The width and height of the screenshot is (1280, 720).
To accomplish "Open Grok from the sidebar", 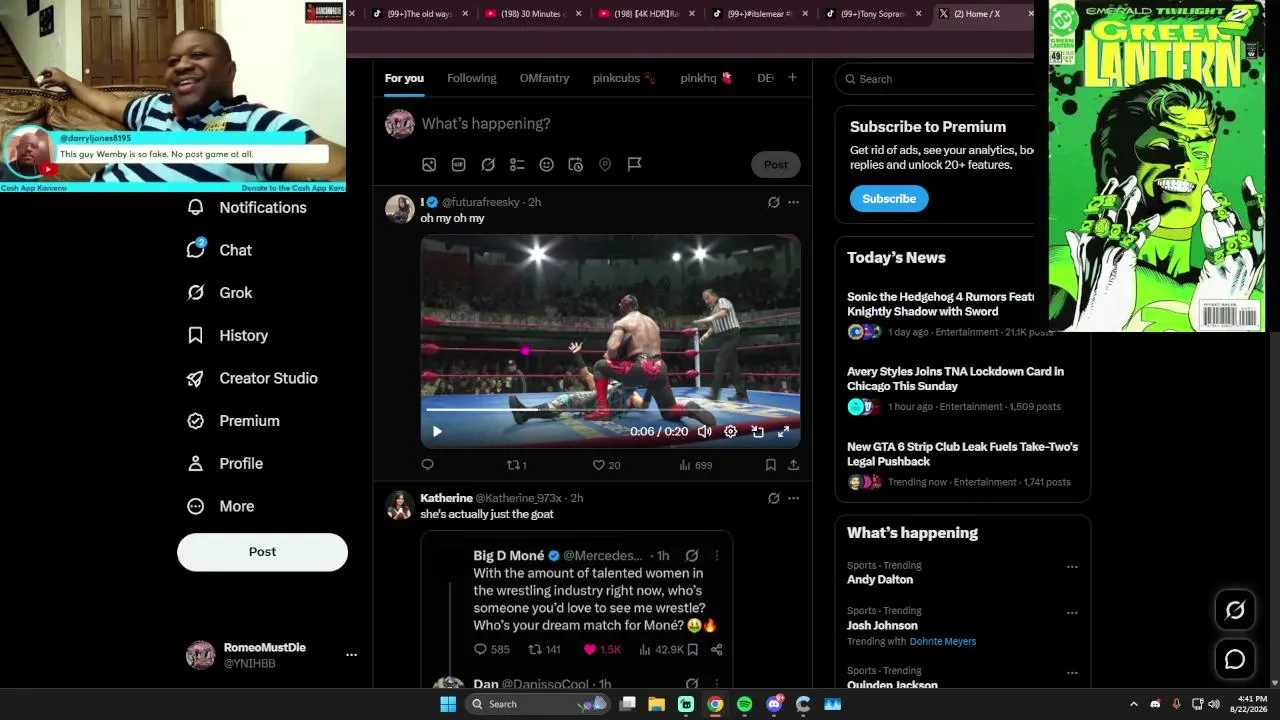I will 220,293.
